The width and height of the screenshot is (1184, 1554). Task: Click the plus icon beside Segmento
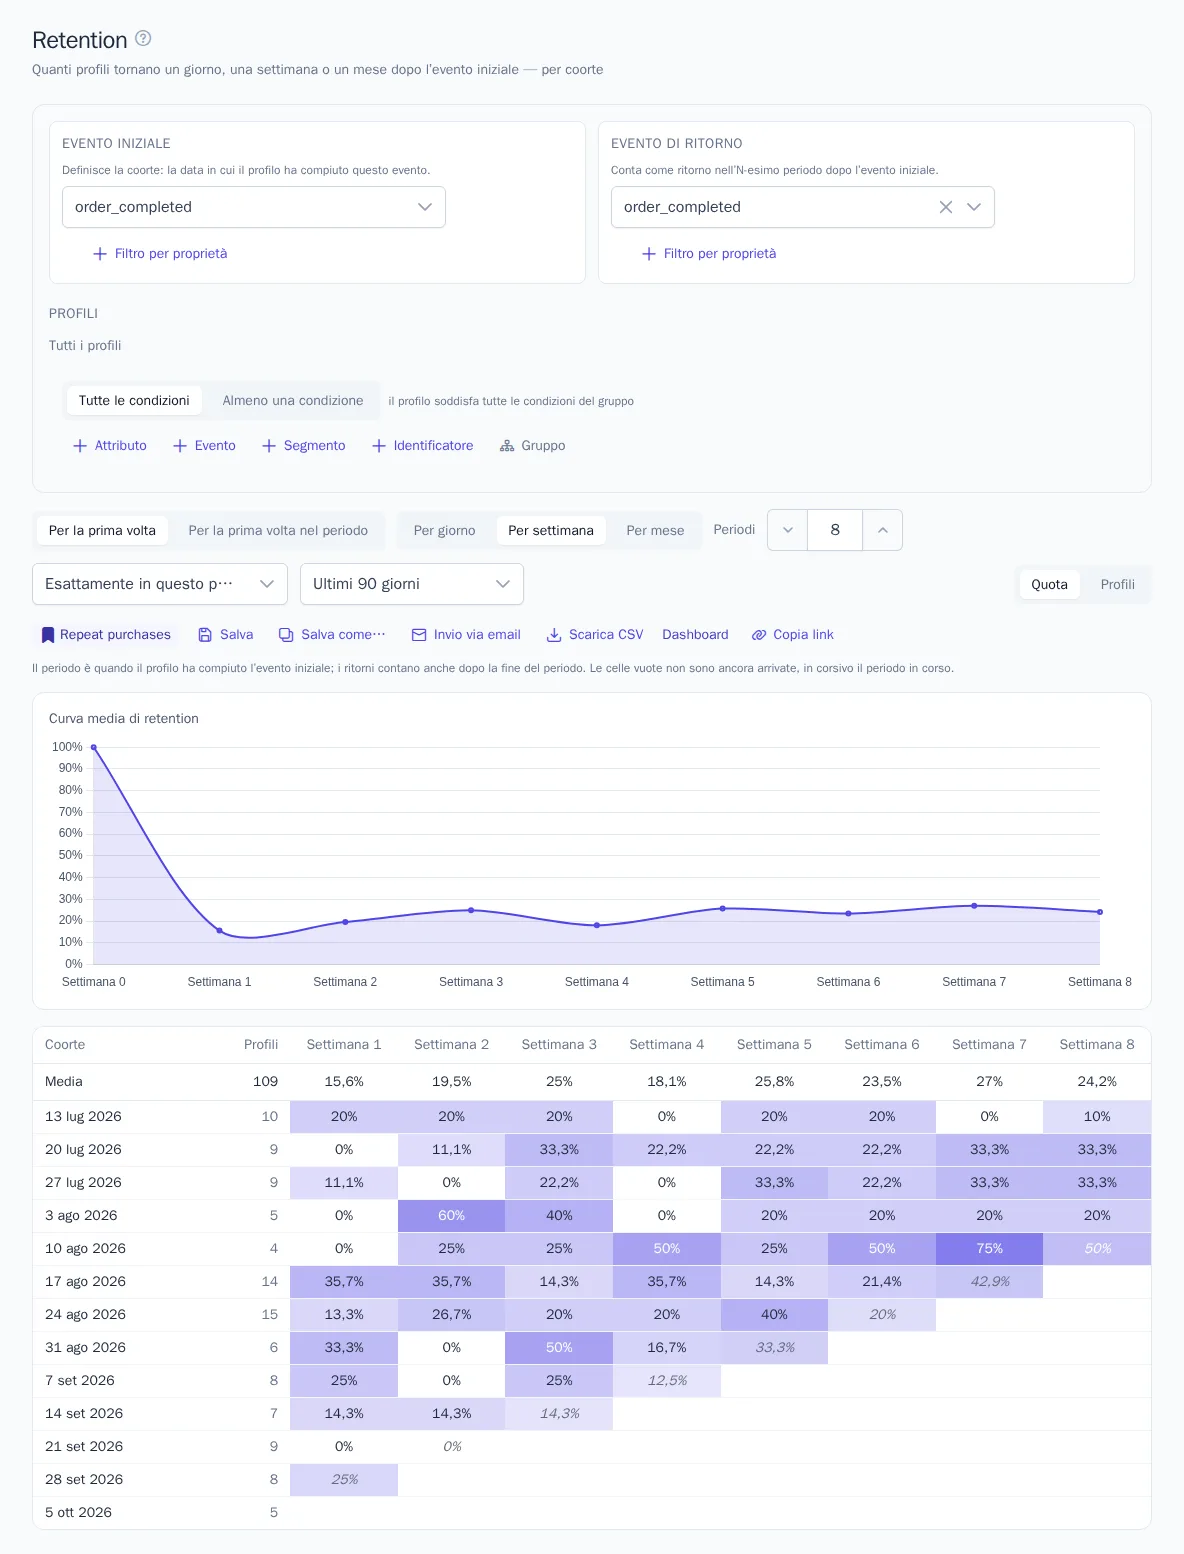click(x=269, y=446)
